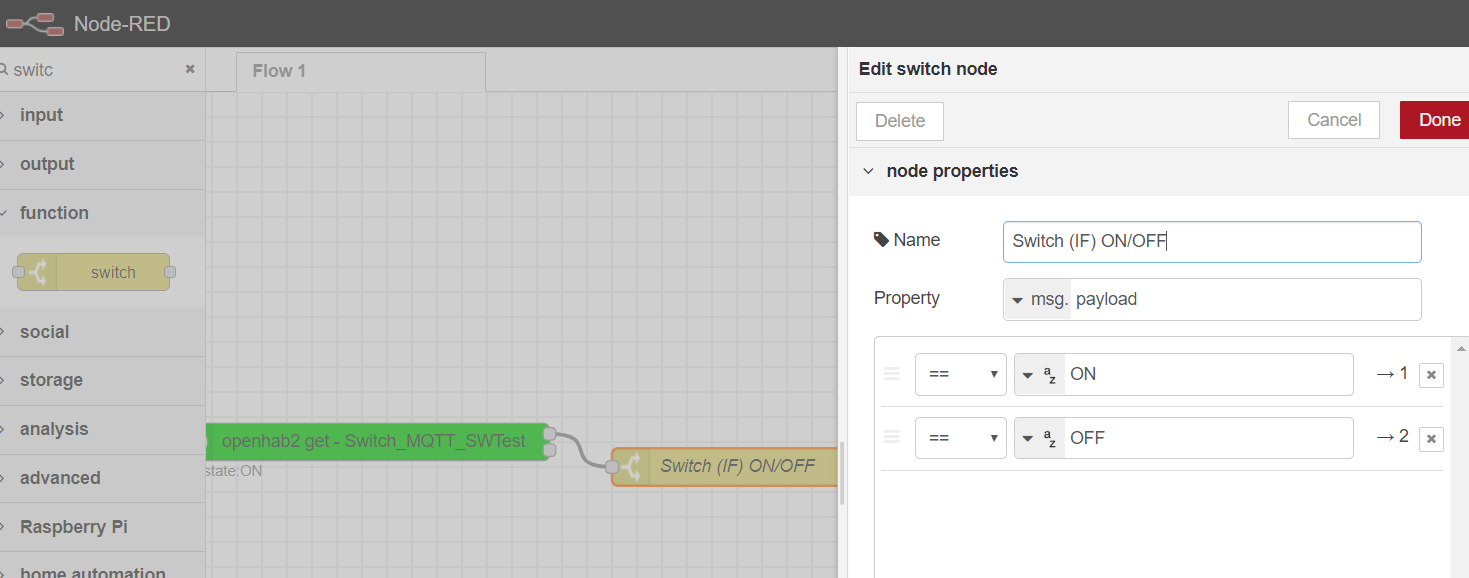The image size is (1469, 578).
Task: Collapse the function palette category
Action: (54, 213)
